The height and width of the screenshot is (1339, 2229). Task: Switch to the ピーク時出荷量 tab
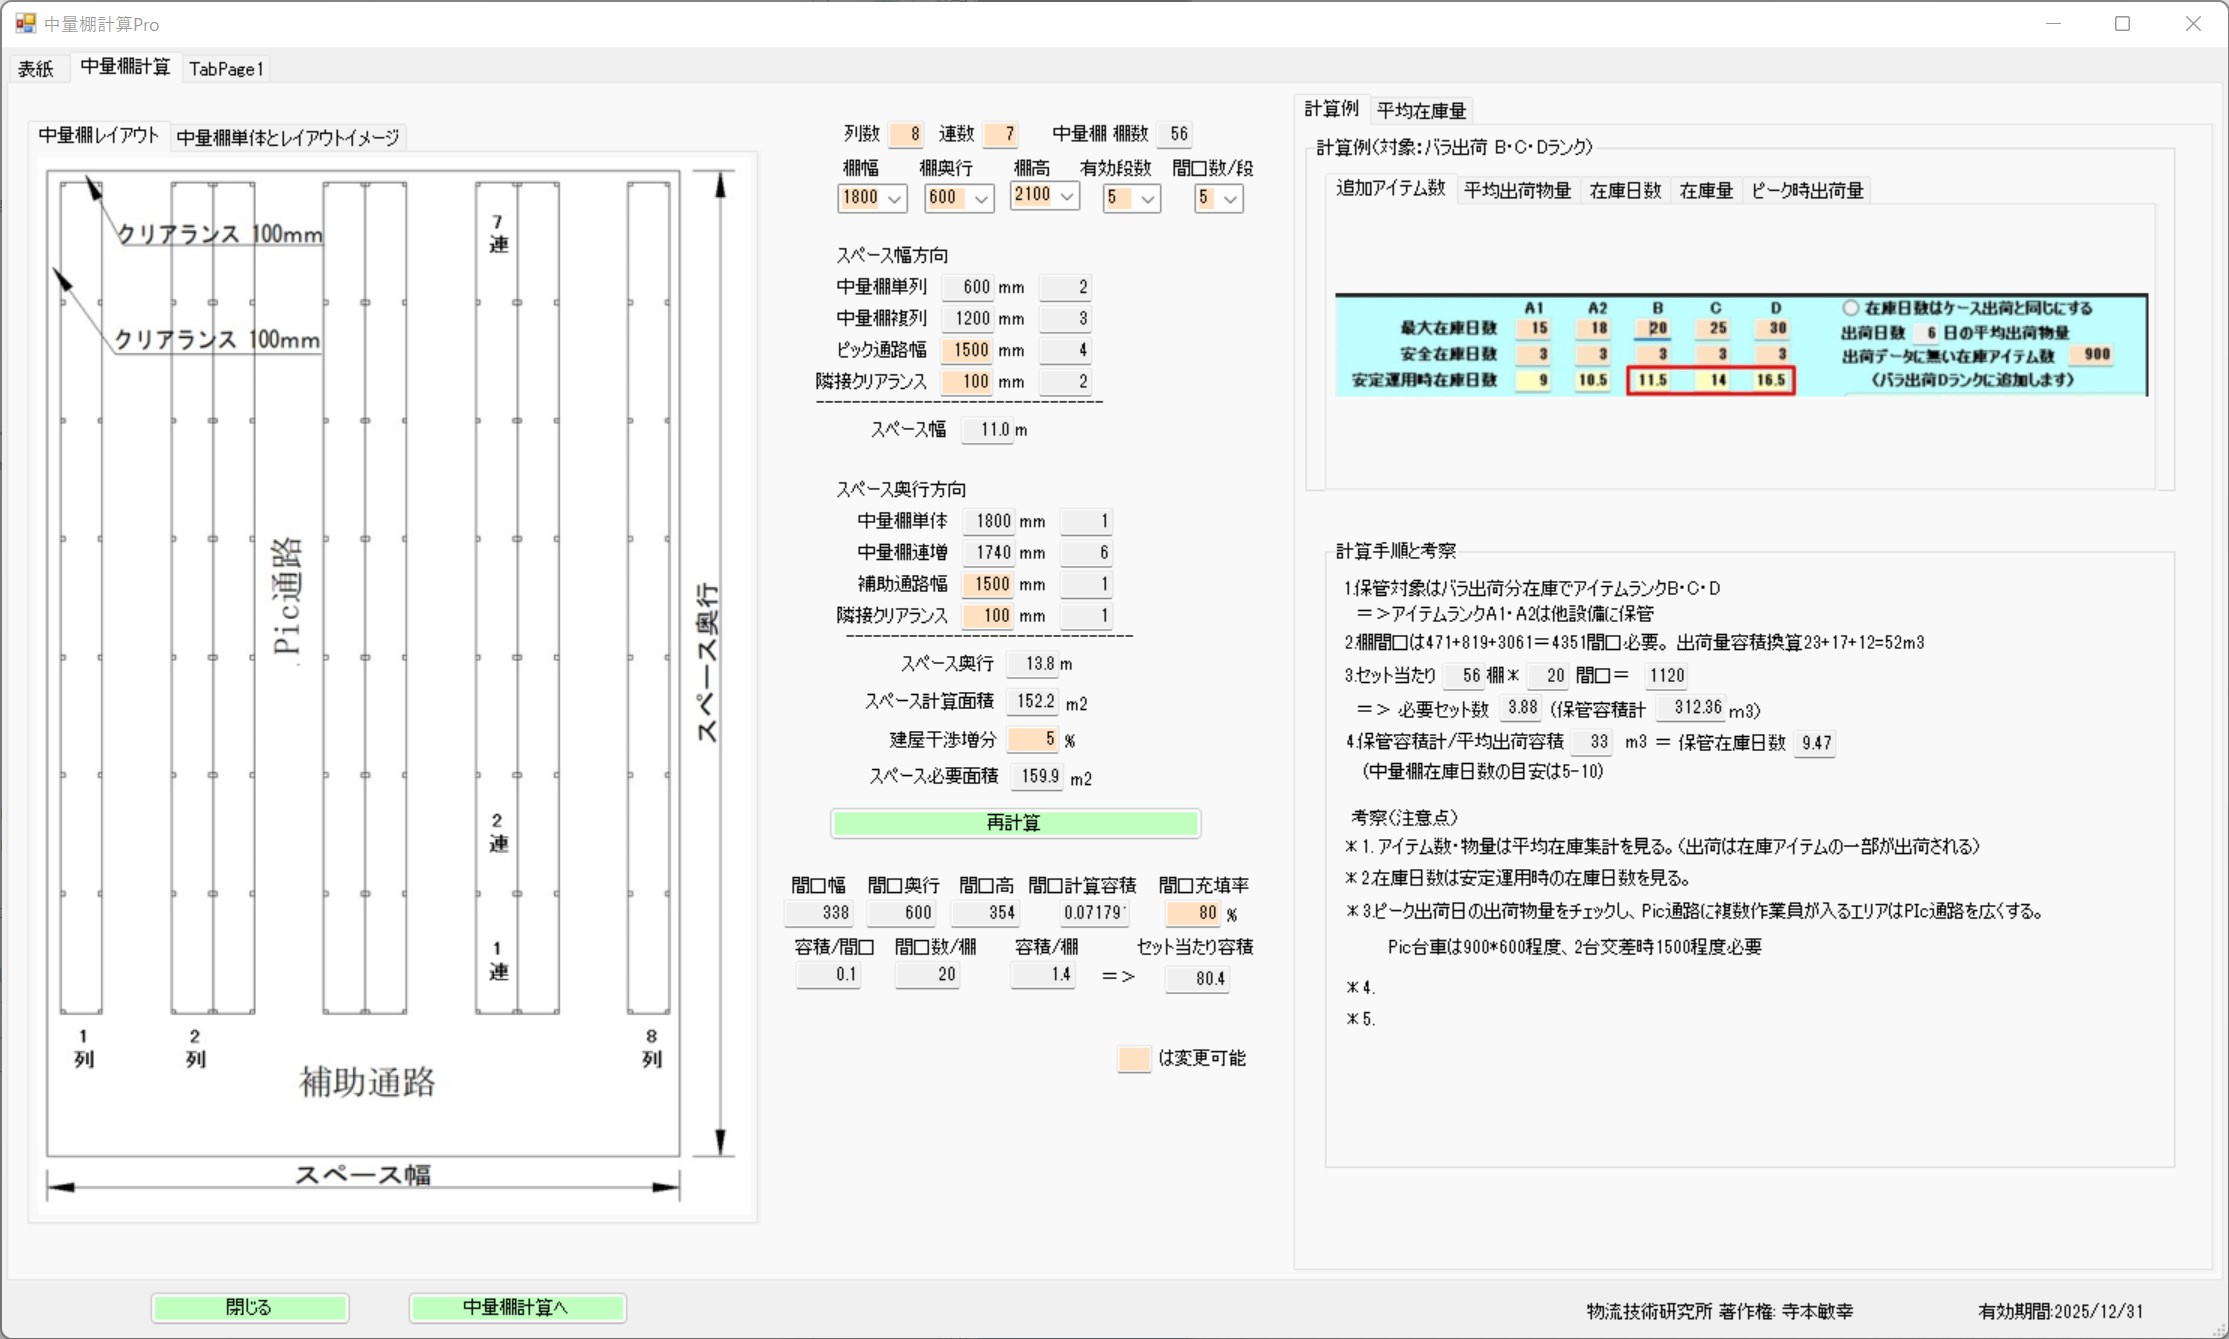tap(1807, 191)
